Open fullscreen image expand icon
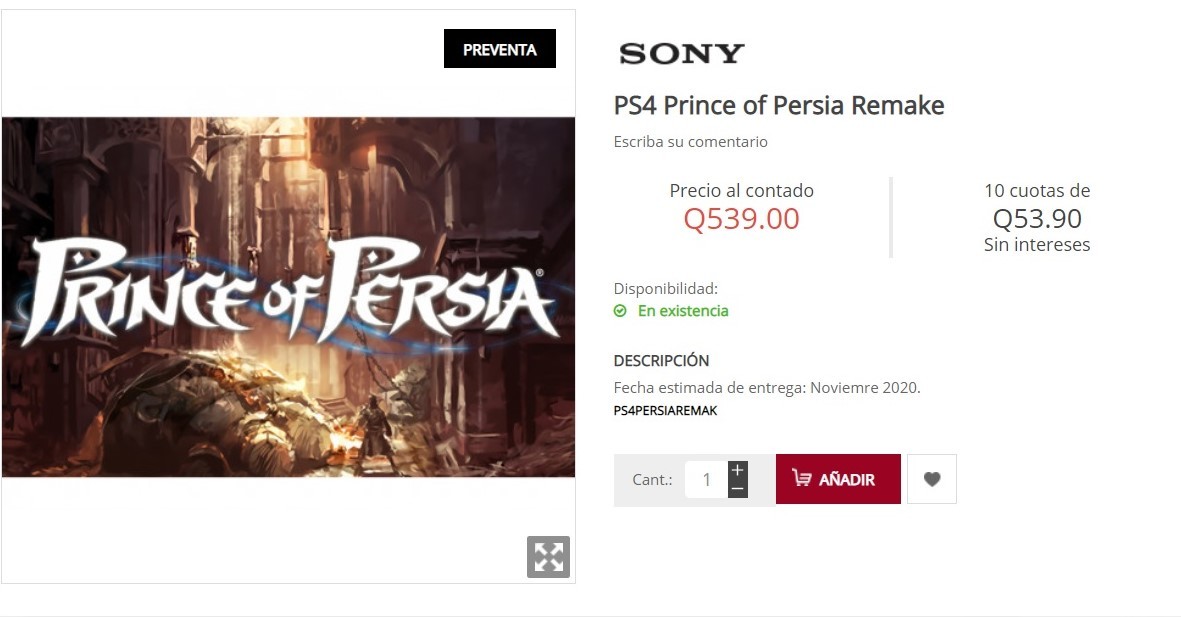 548,557
